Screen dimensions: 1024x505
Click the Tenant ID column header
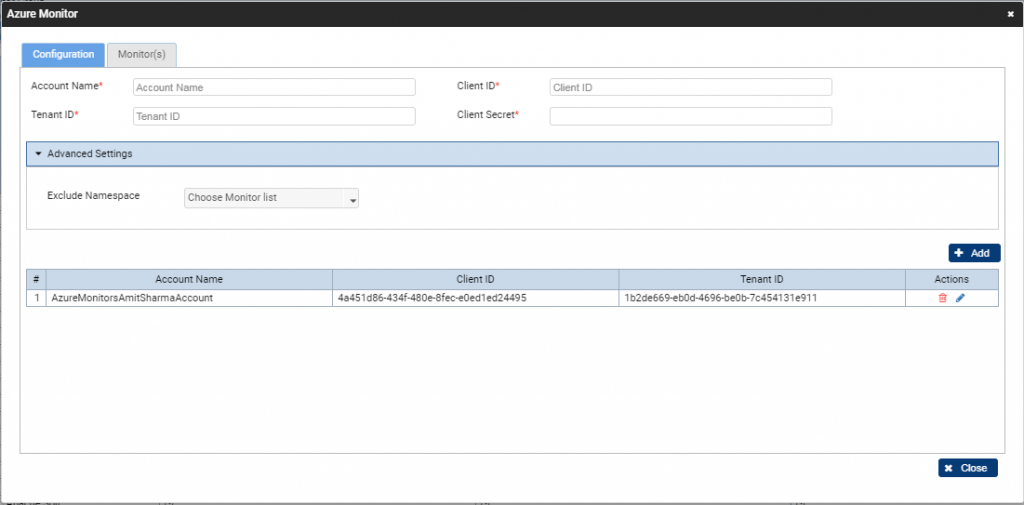click(x=762, y=279)
